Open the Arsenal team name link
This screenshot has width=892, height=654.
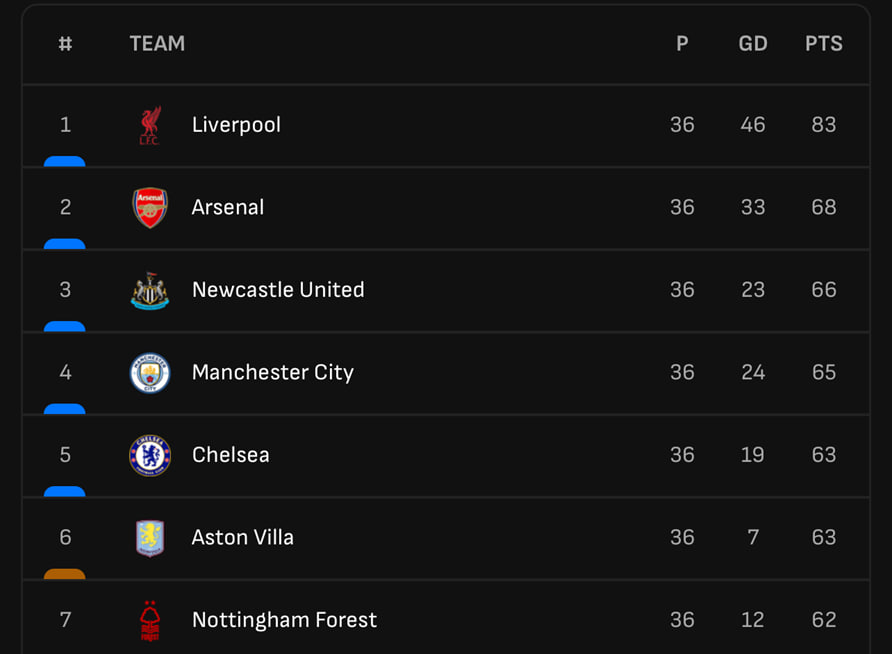click(x=228, y=208)
